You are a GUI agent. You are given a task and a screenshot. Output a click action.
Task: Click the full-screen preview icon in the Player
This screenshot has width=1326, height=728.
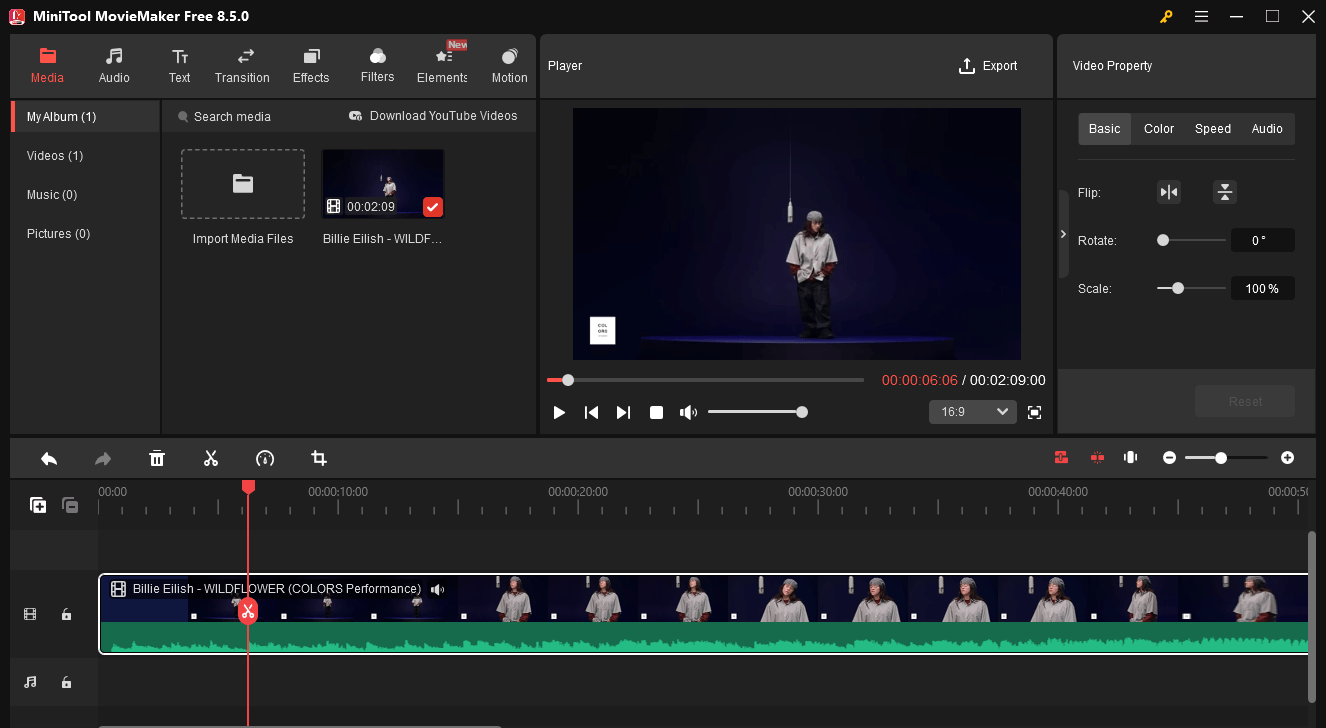click(1034, 411)
